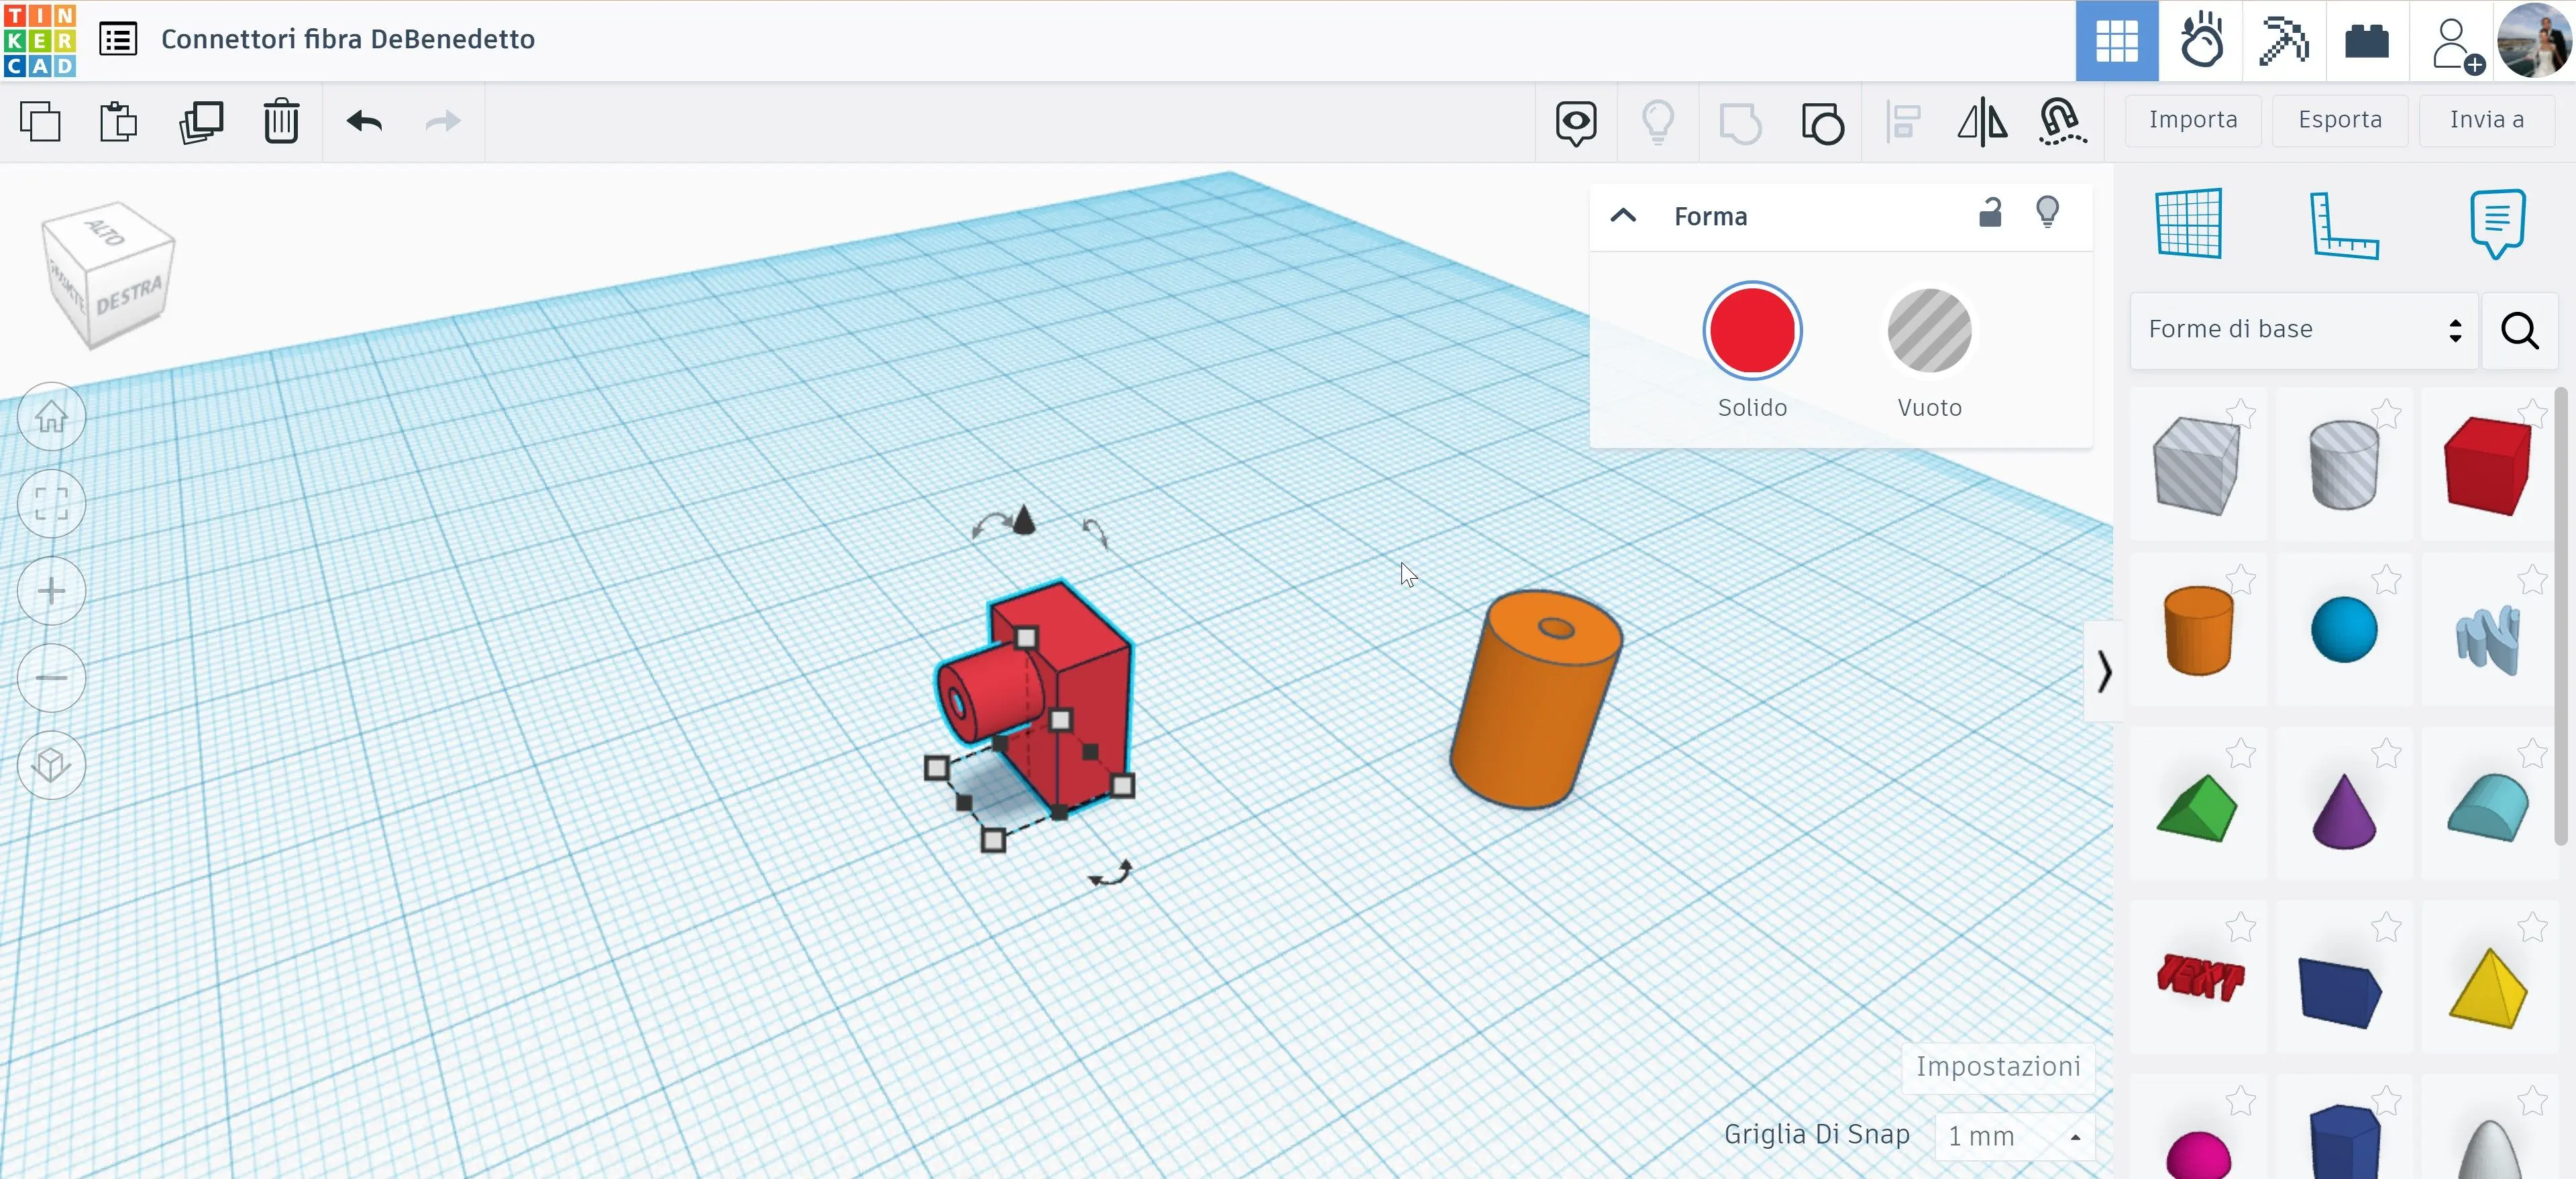This screenshot has height=1179, width=2576.
Task: Open the Tinkercad home logo
Action: [x=40, y=41]
